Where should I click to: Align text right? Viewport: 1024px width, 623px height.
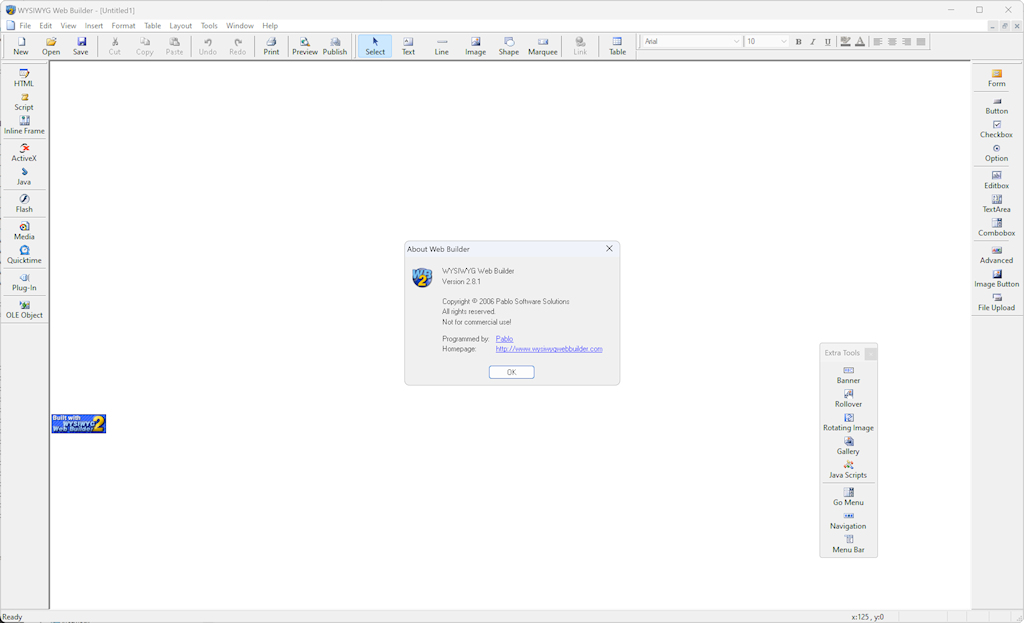click(906, 41)
